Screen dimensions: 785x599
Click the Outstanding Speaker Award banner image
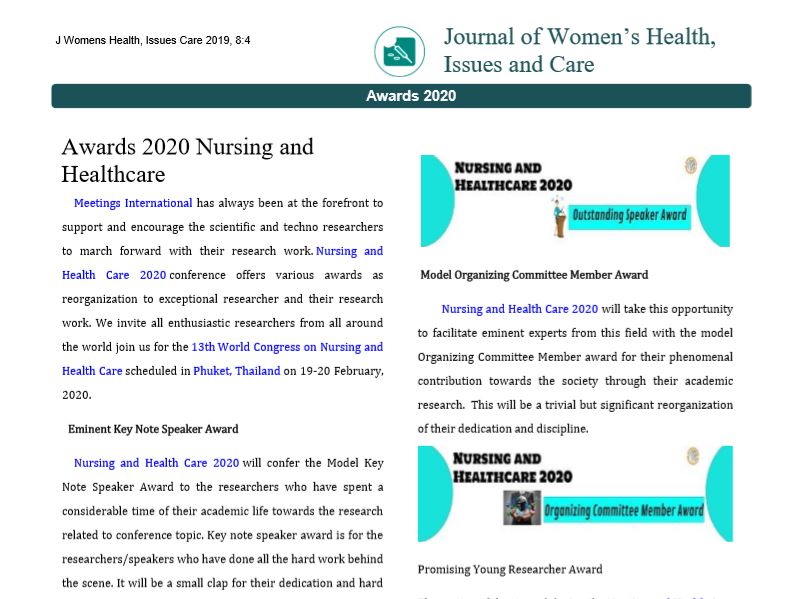tap(575, 201)
